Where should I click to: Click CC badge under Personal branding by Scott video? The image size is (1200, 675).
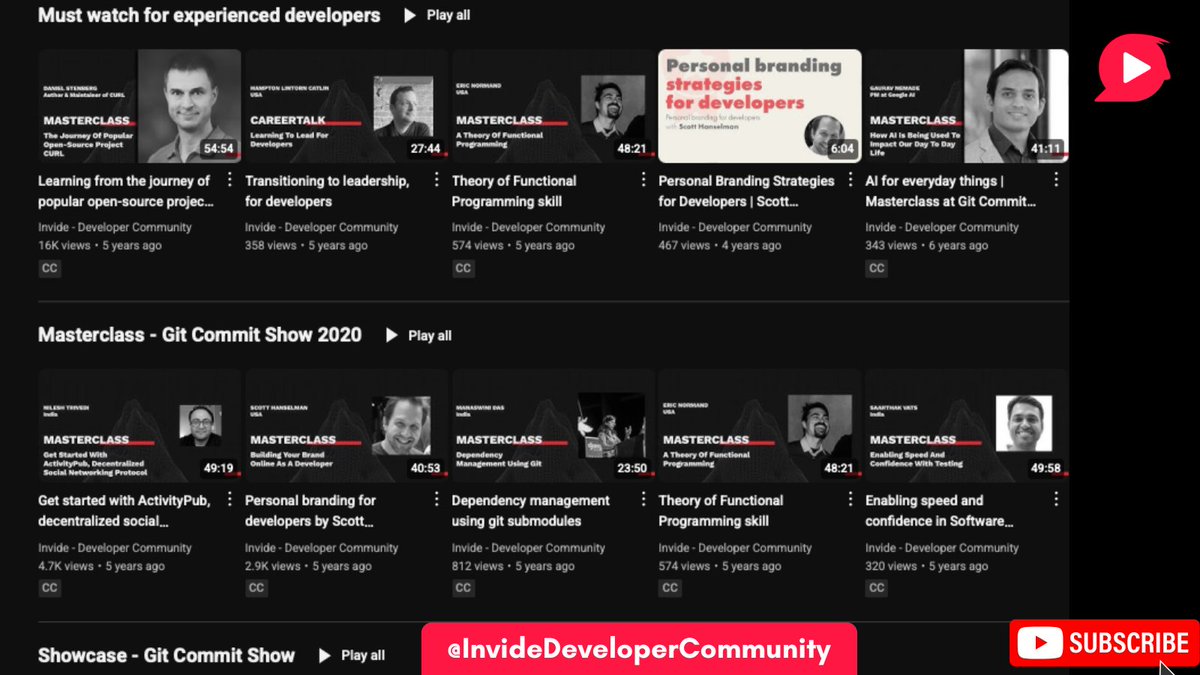pyautogui.click(x=256, y=588)
